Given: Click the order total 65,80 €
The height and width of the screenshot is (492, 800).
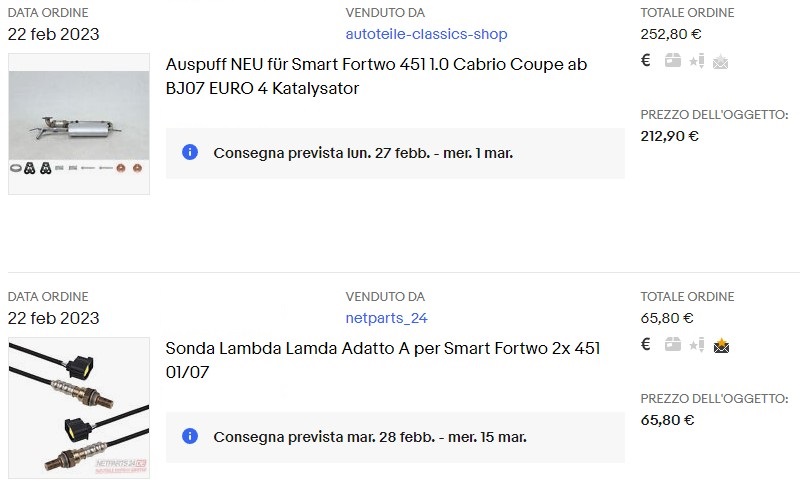Looking at the screenshot, I should click(x=667, y=318).
